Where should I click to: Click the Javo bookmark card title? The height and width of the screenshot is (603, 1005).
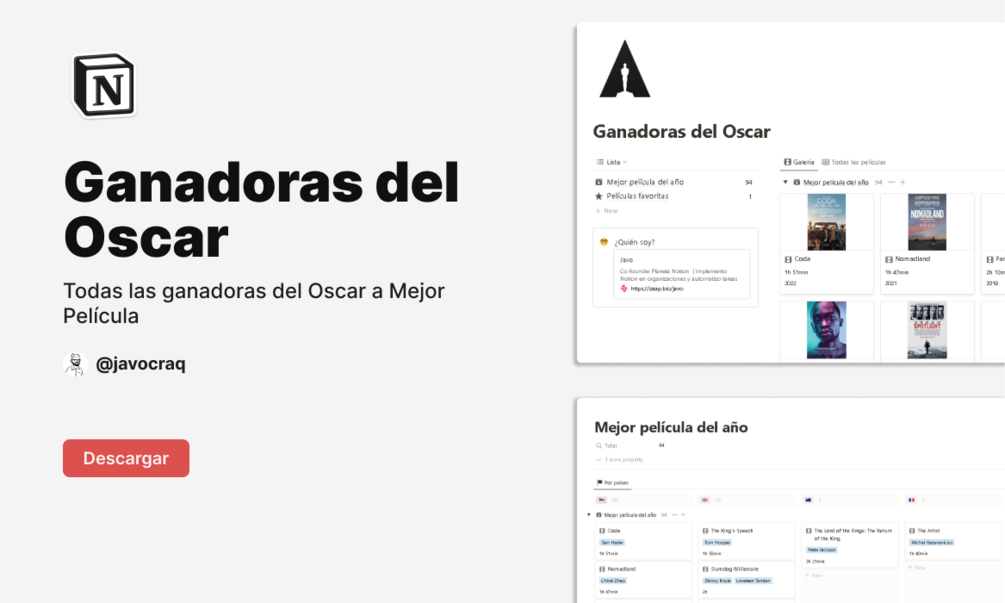click(x=627, y=260)
